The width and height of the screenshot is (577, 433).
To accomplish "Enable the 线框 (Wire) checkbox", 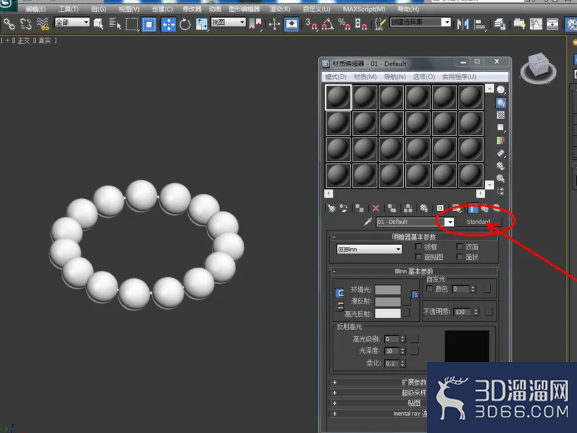I will tap(418, 246).
